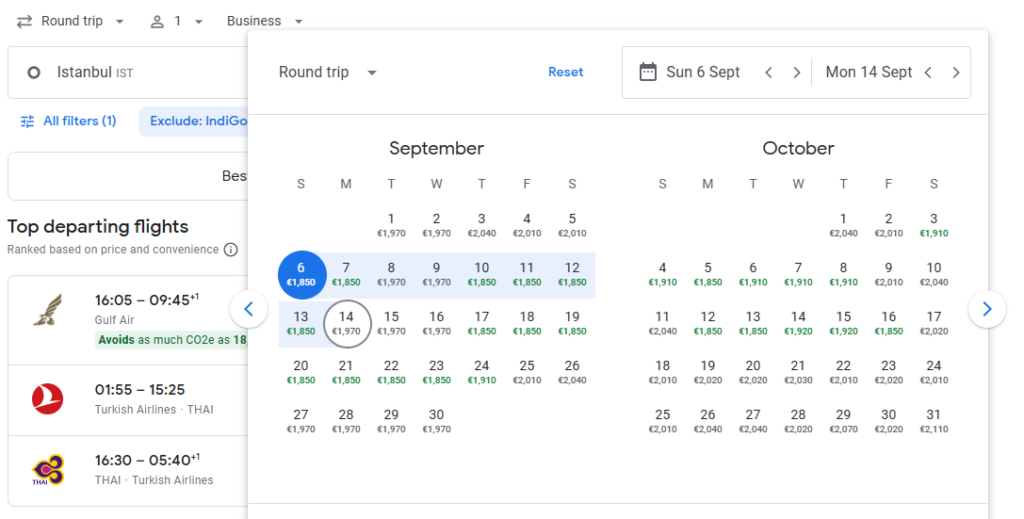This screenshot has height=519, width=1024.
Task: Click the ranking info icon
Action: tap(231, 249)
